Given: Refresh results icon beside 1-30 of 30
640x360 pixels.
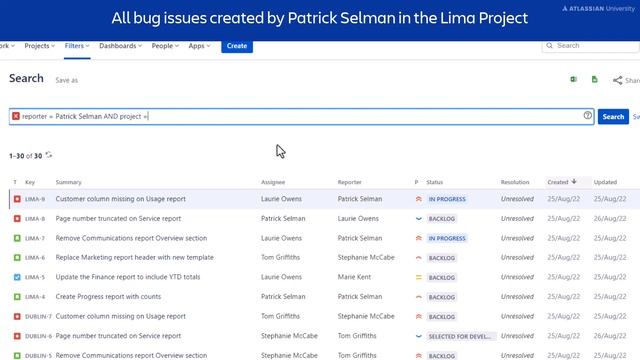Looking at the screenshot, I should click(49, 155).
